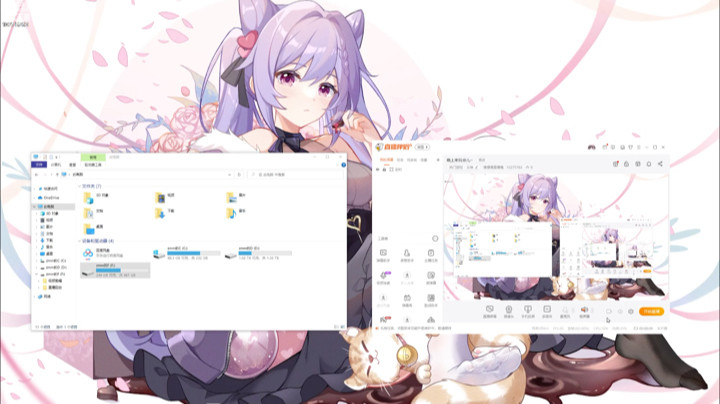
Task: Open the Computer ribbon tab in Explorer
Action: pos(56,164)
